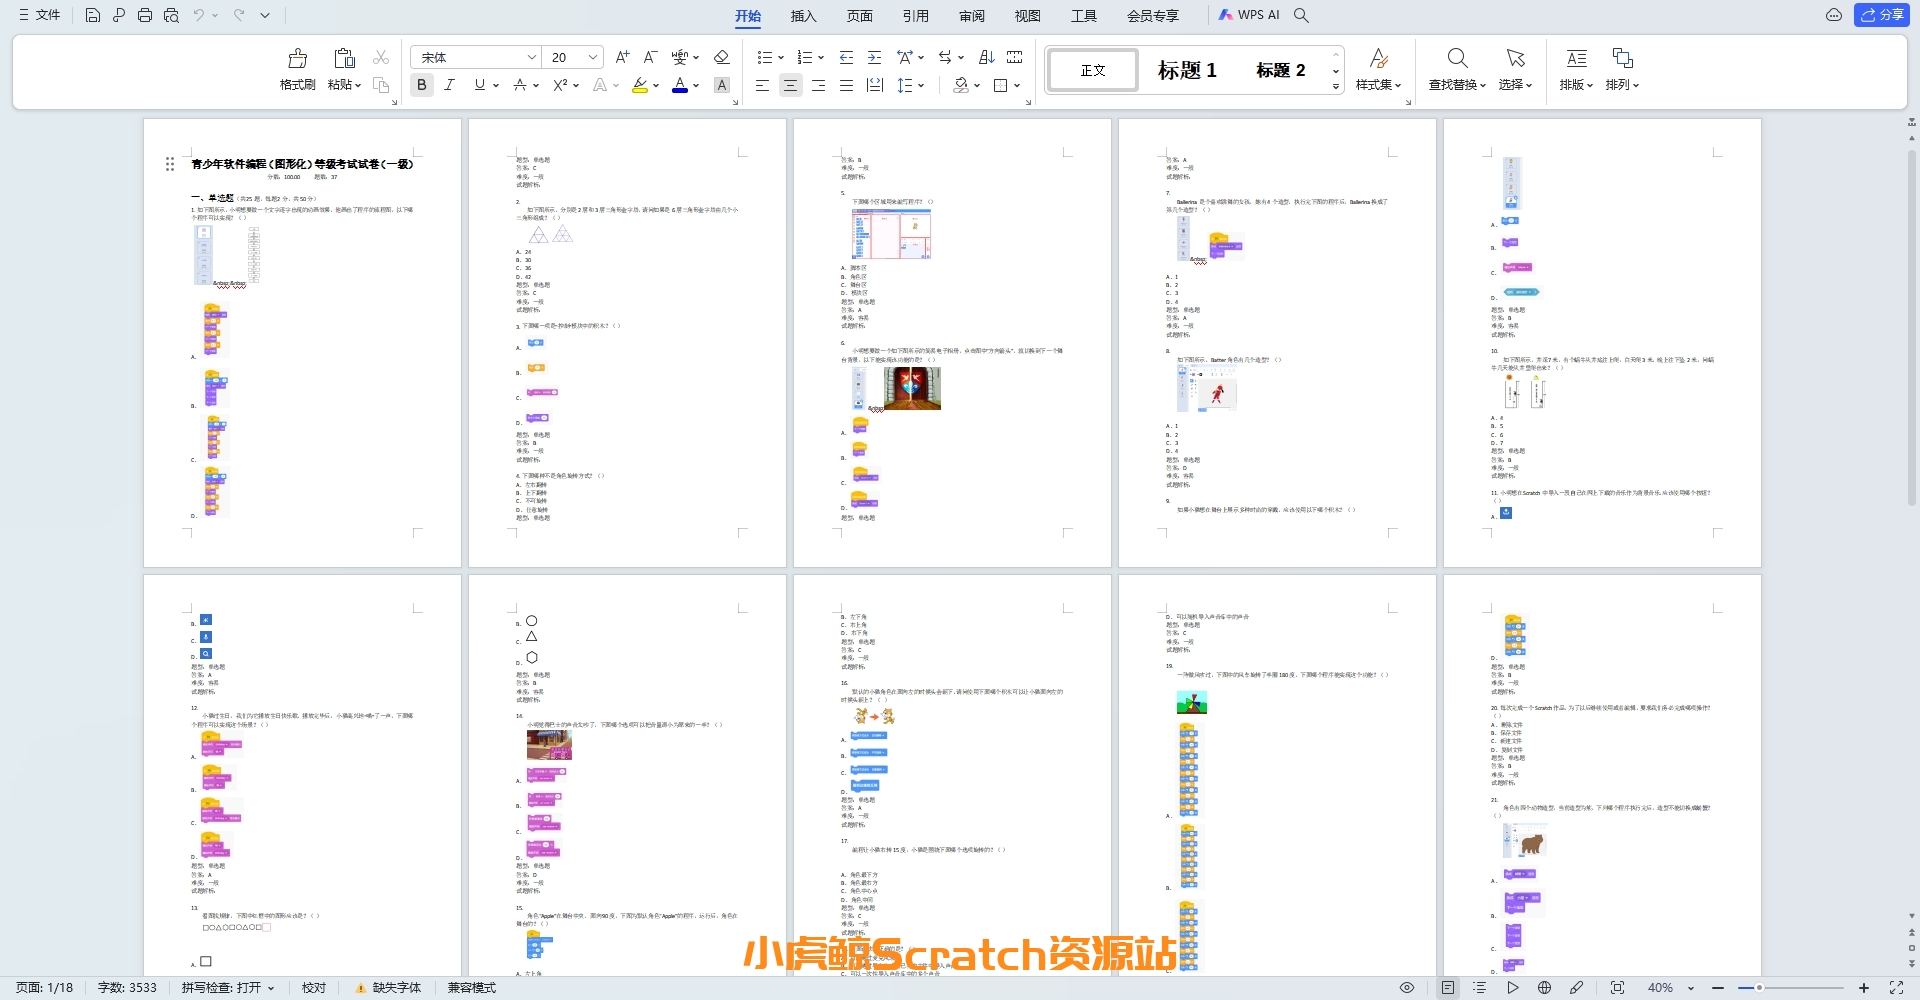Click the Print icon in the quick toolbar
Viewport: 1920px width, 1000px height.
(x=145, y=15)
